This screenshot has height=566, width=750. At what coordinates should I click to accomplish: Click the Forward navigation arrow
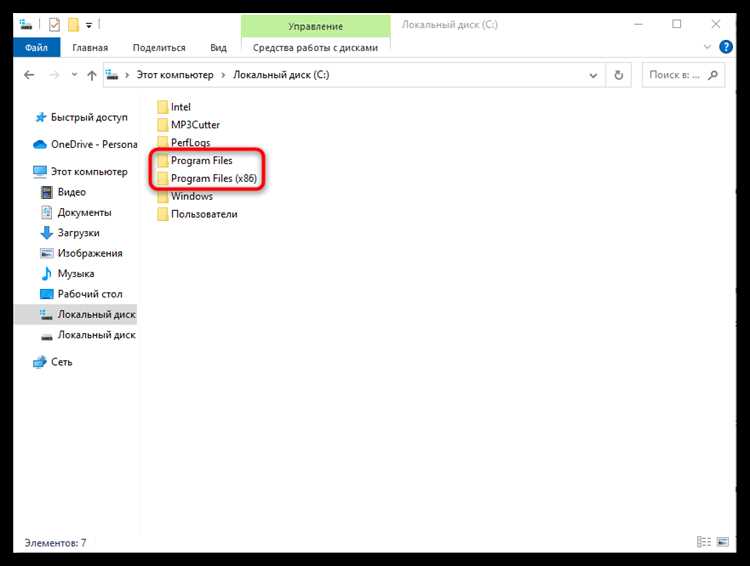(x=54, y=75)
